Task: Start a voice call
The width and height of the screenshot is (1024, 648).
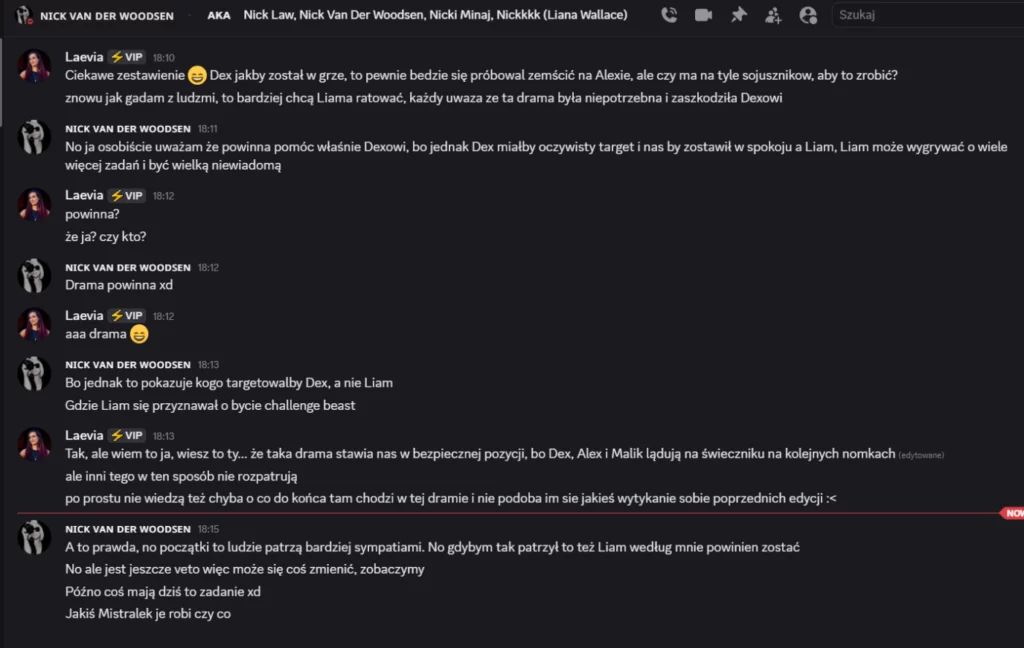Action: 670,15
